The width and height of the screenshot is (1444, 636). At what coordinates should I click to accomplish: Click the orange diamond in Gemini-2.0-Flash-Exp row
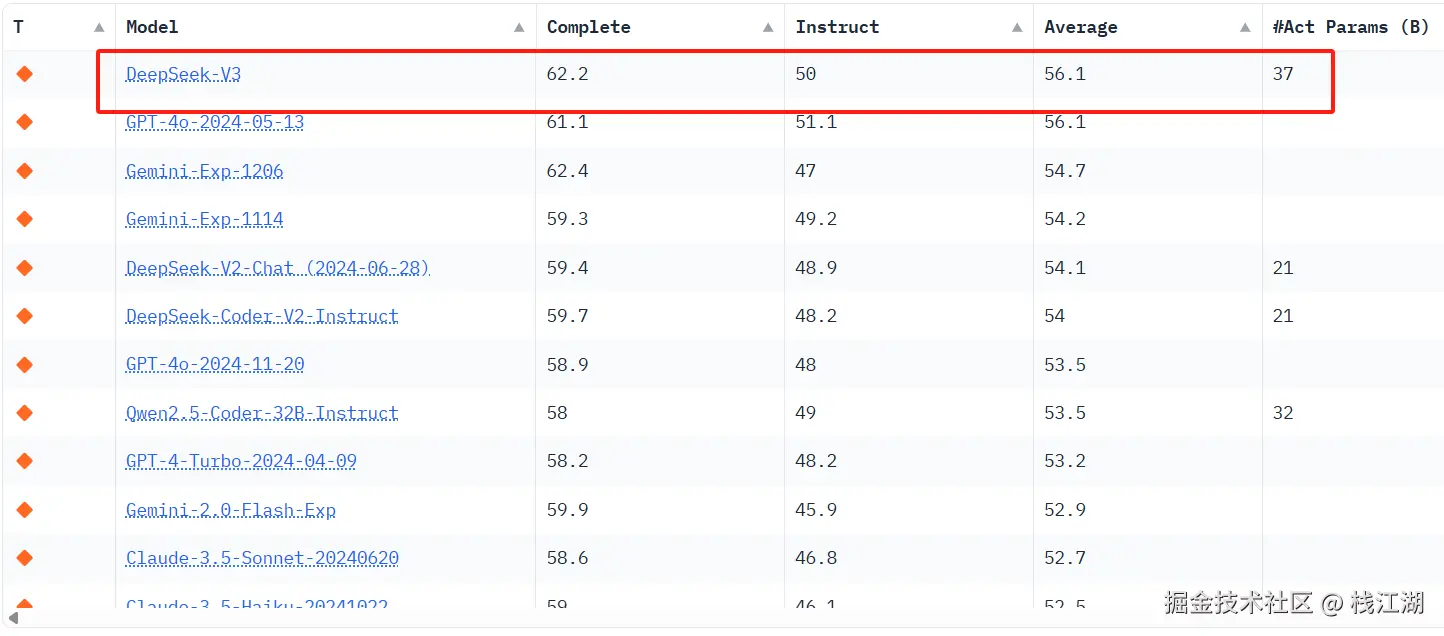(25, 510)
